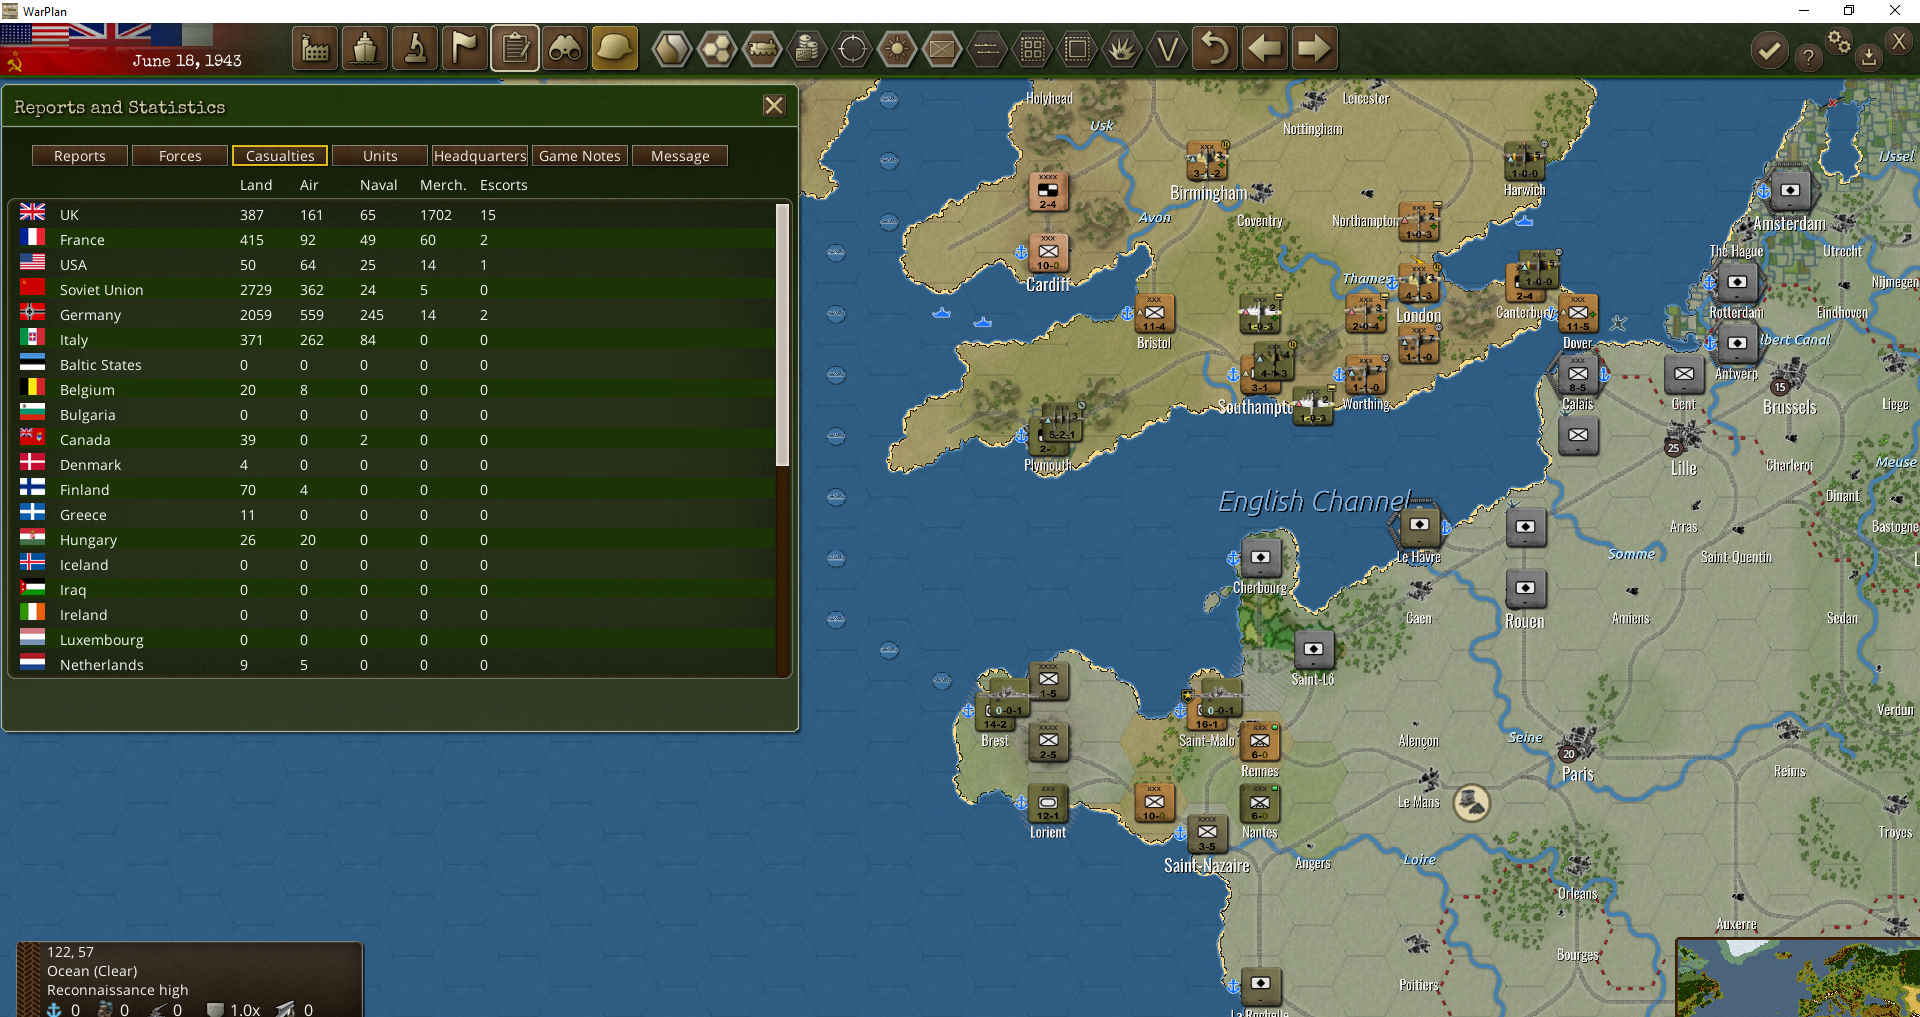
Task: Click the naval ship toolbar icon
Action: point(365,48)
